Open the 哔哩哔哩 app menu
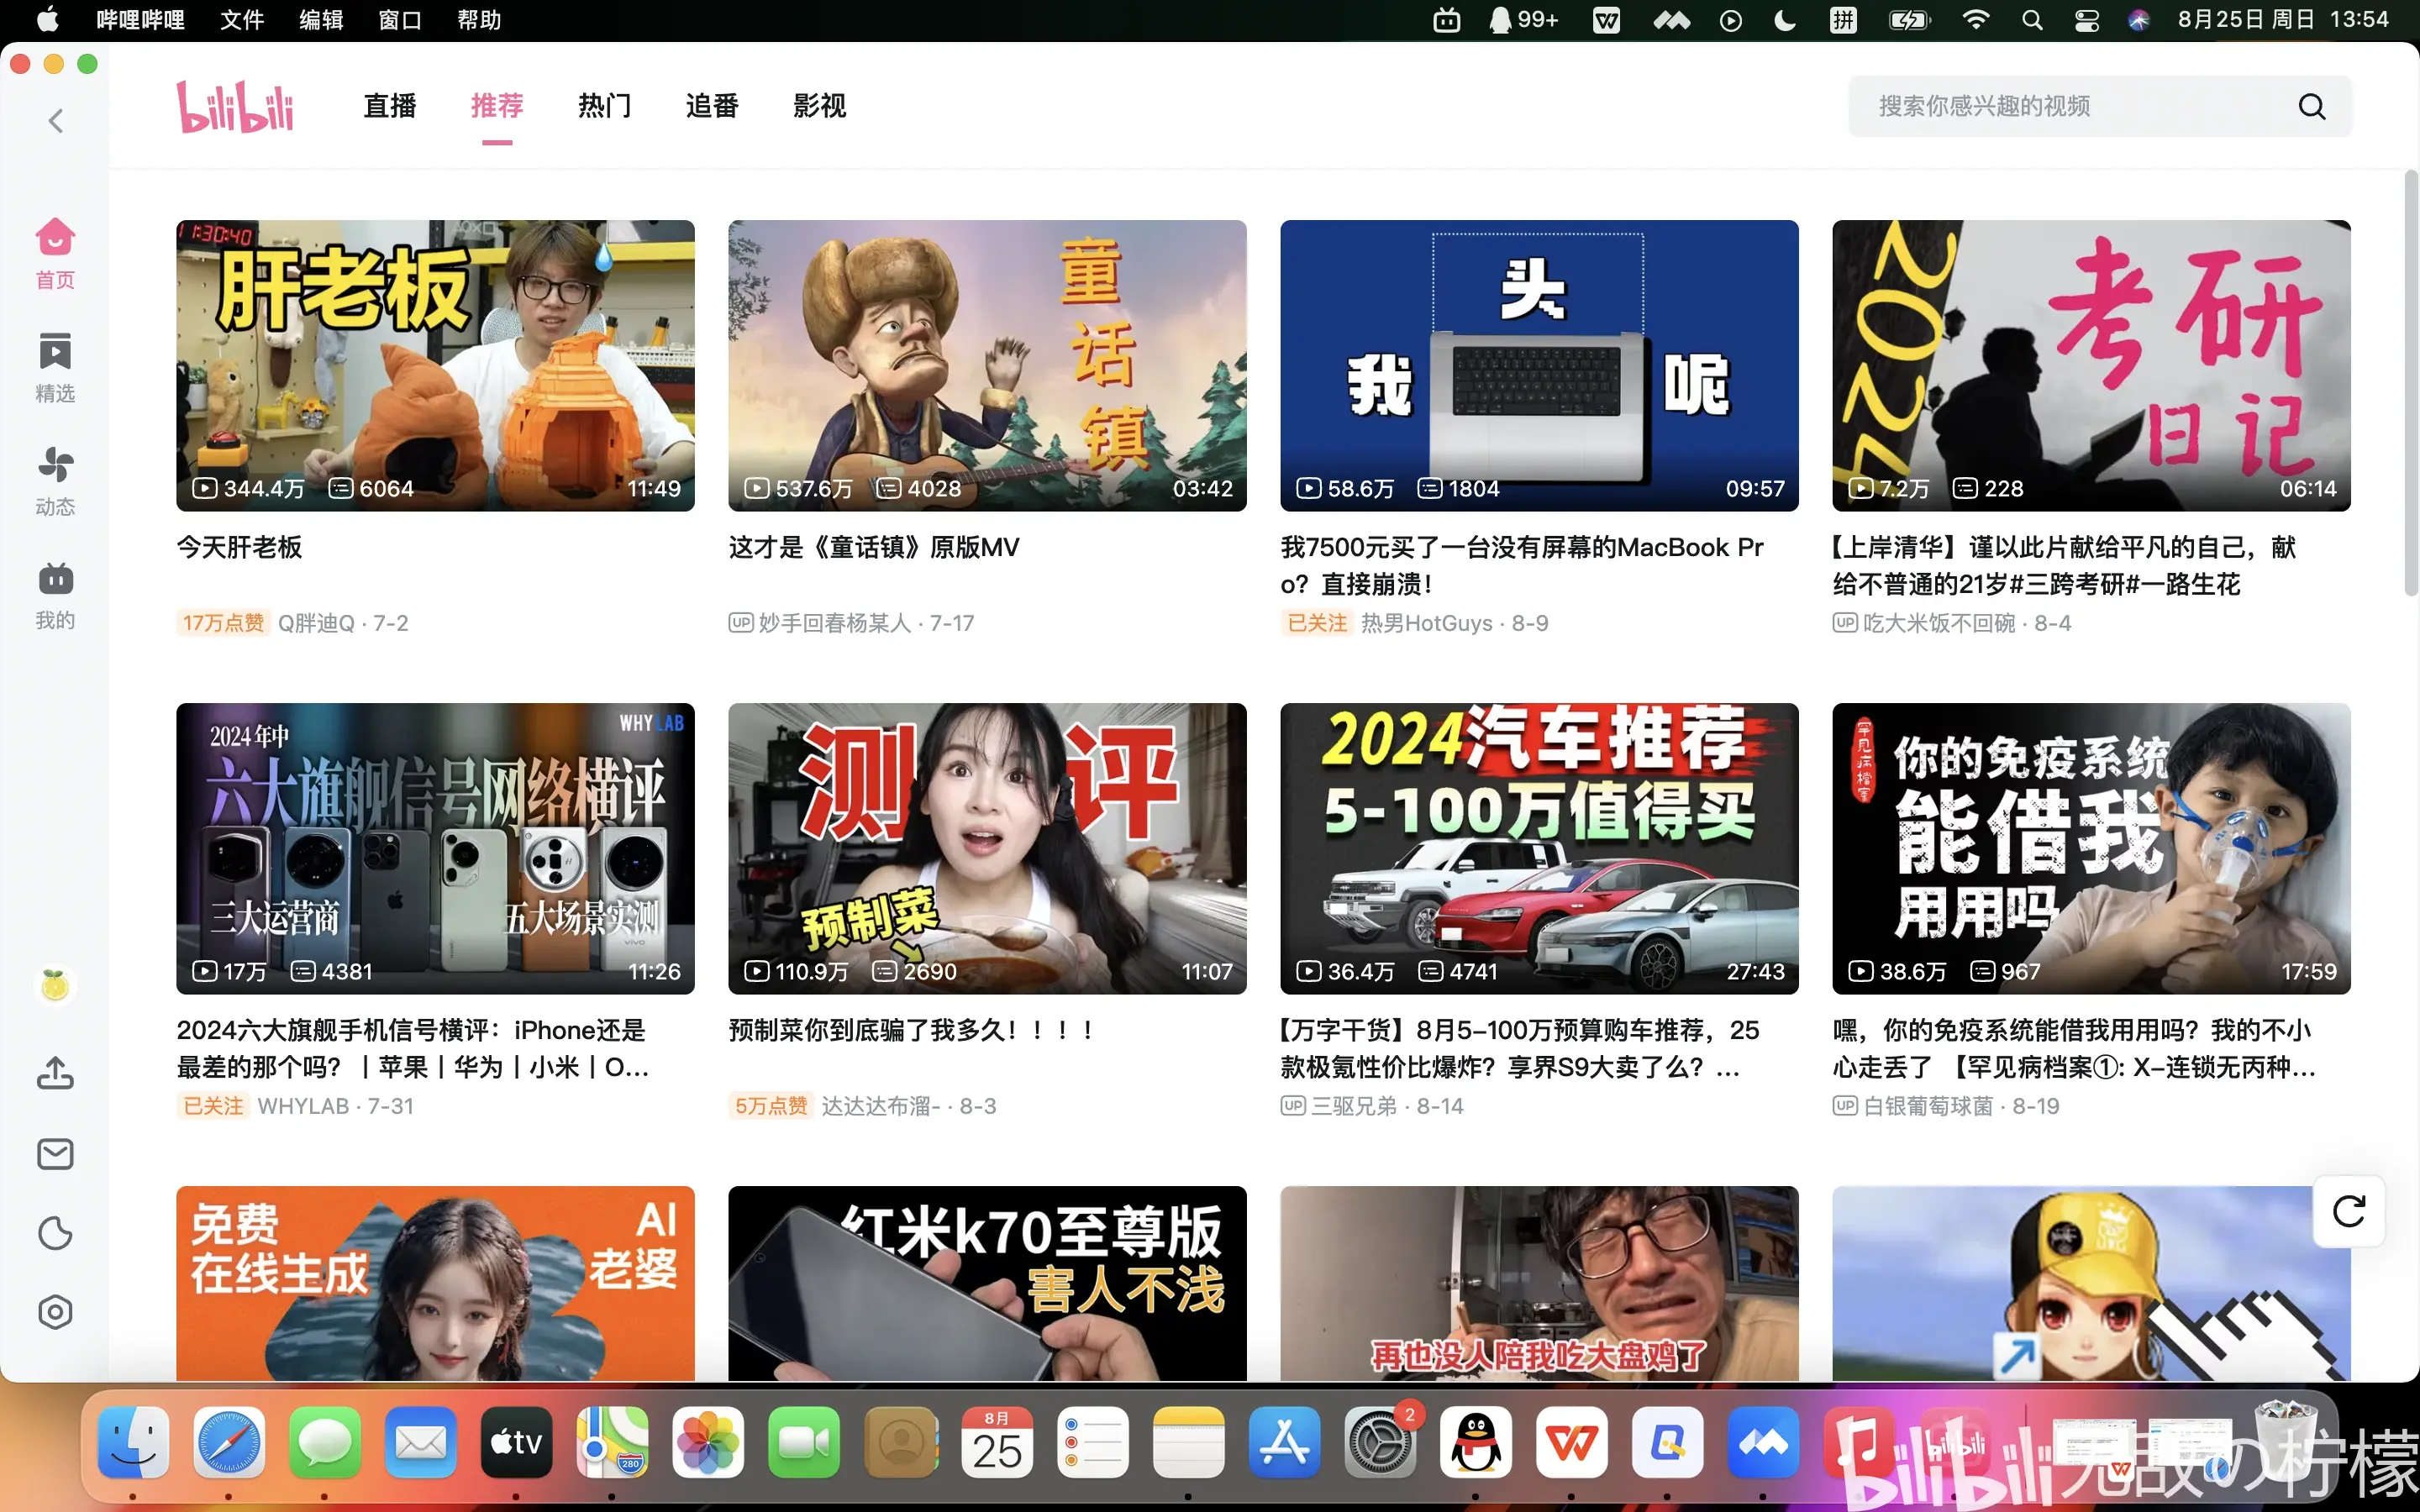2420x1512 pixels. pos(140,20)
